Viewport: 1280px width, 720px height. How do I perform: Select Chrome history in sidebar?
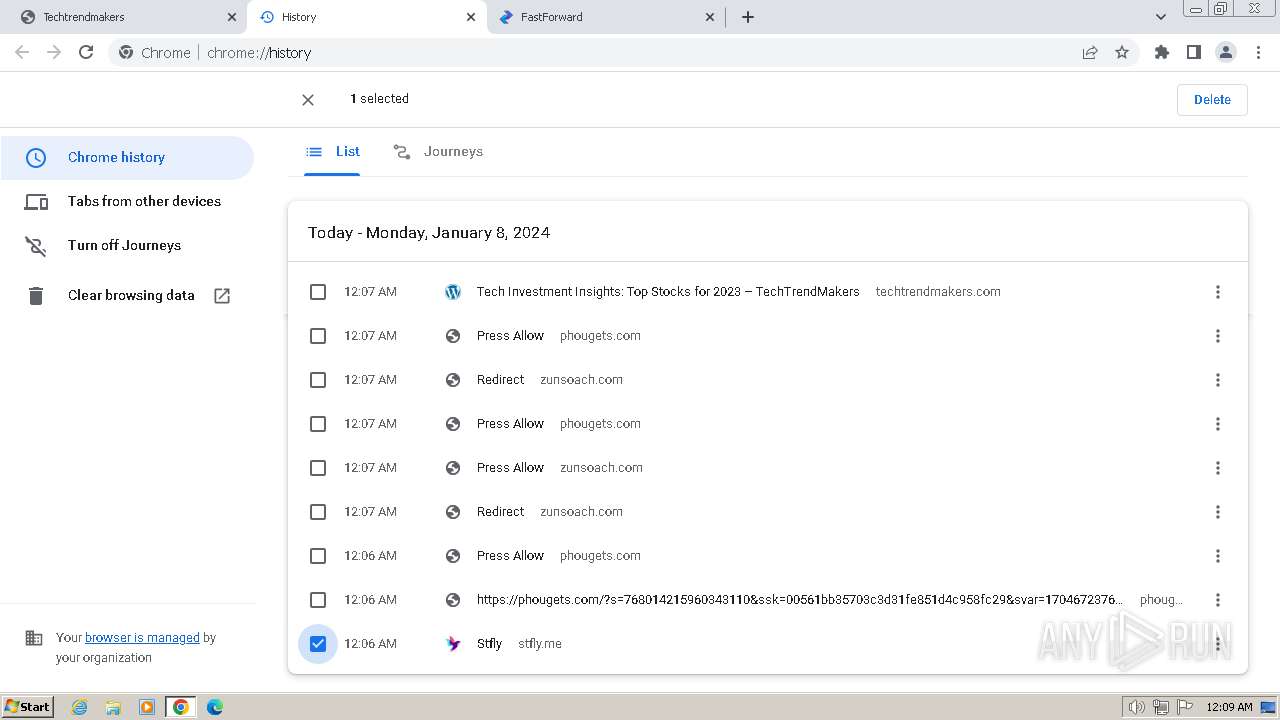[127, 157]
